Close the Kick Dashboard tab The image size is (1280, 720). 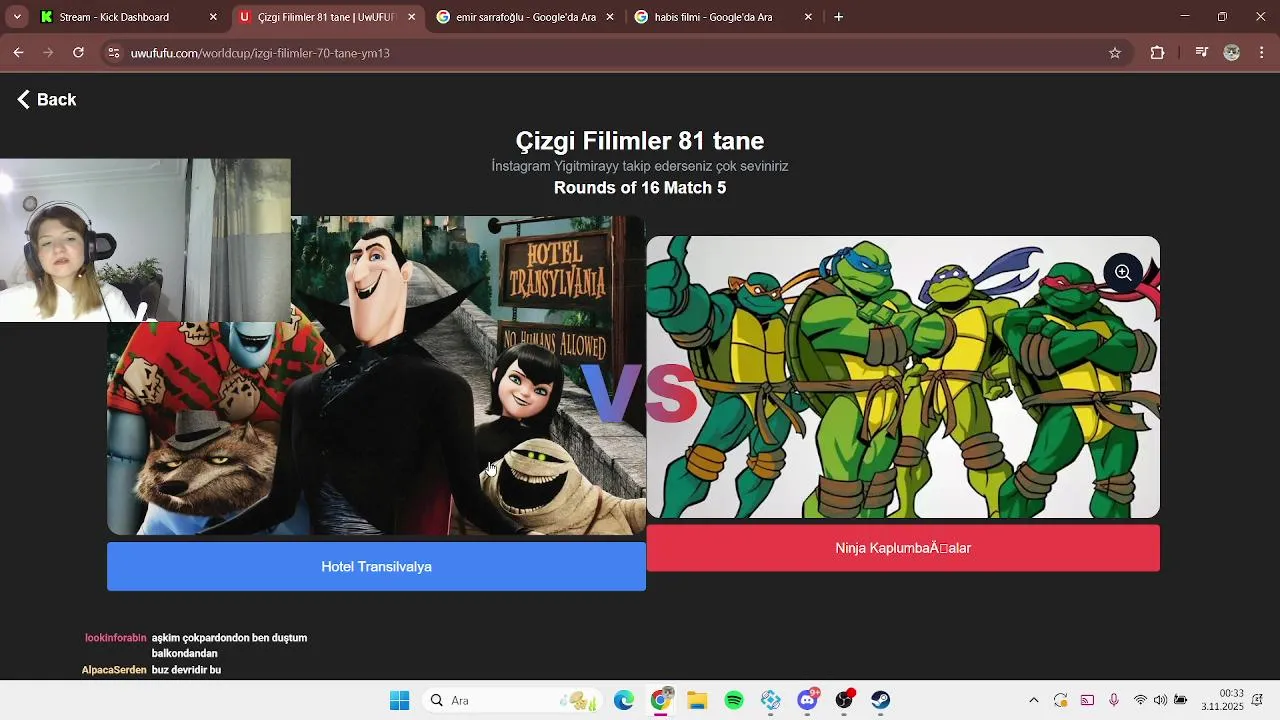pyautogui.click(x=213, y=17)
